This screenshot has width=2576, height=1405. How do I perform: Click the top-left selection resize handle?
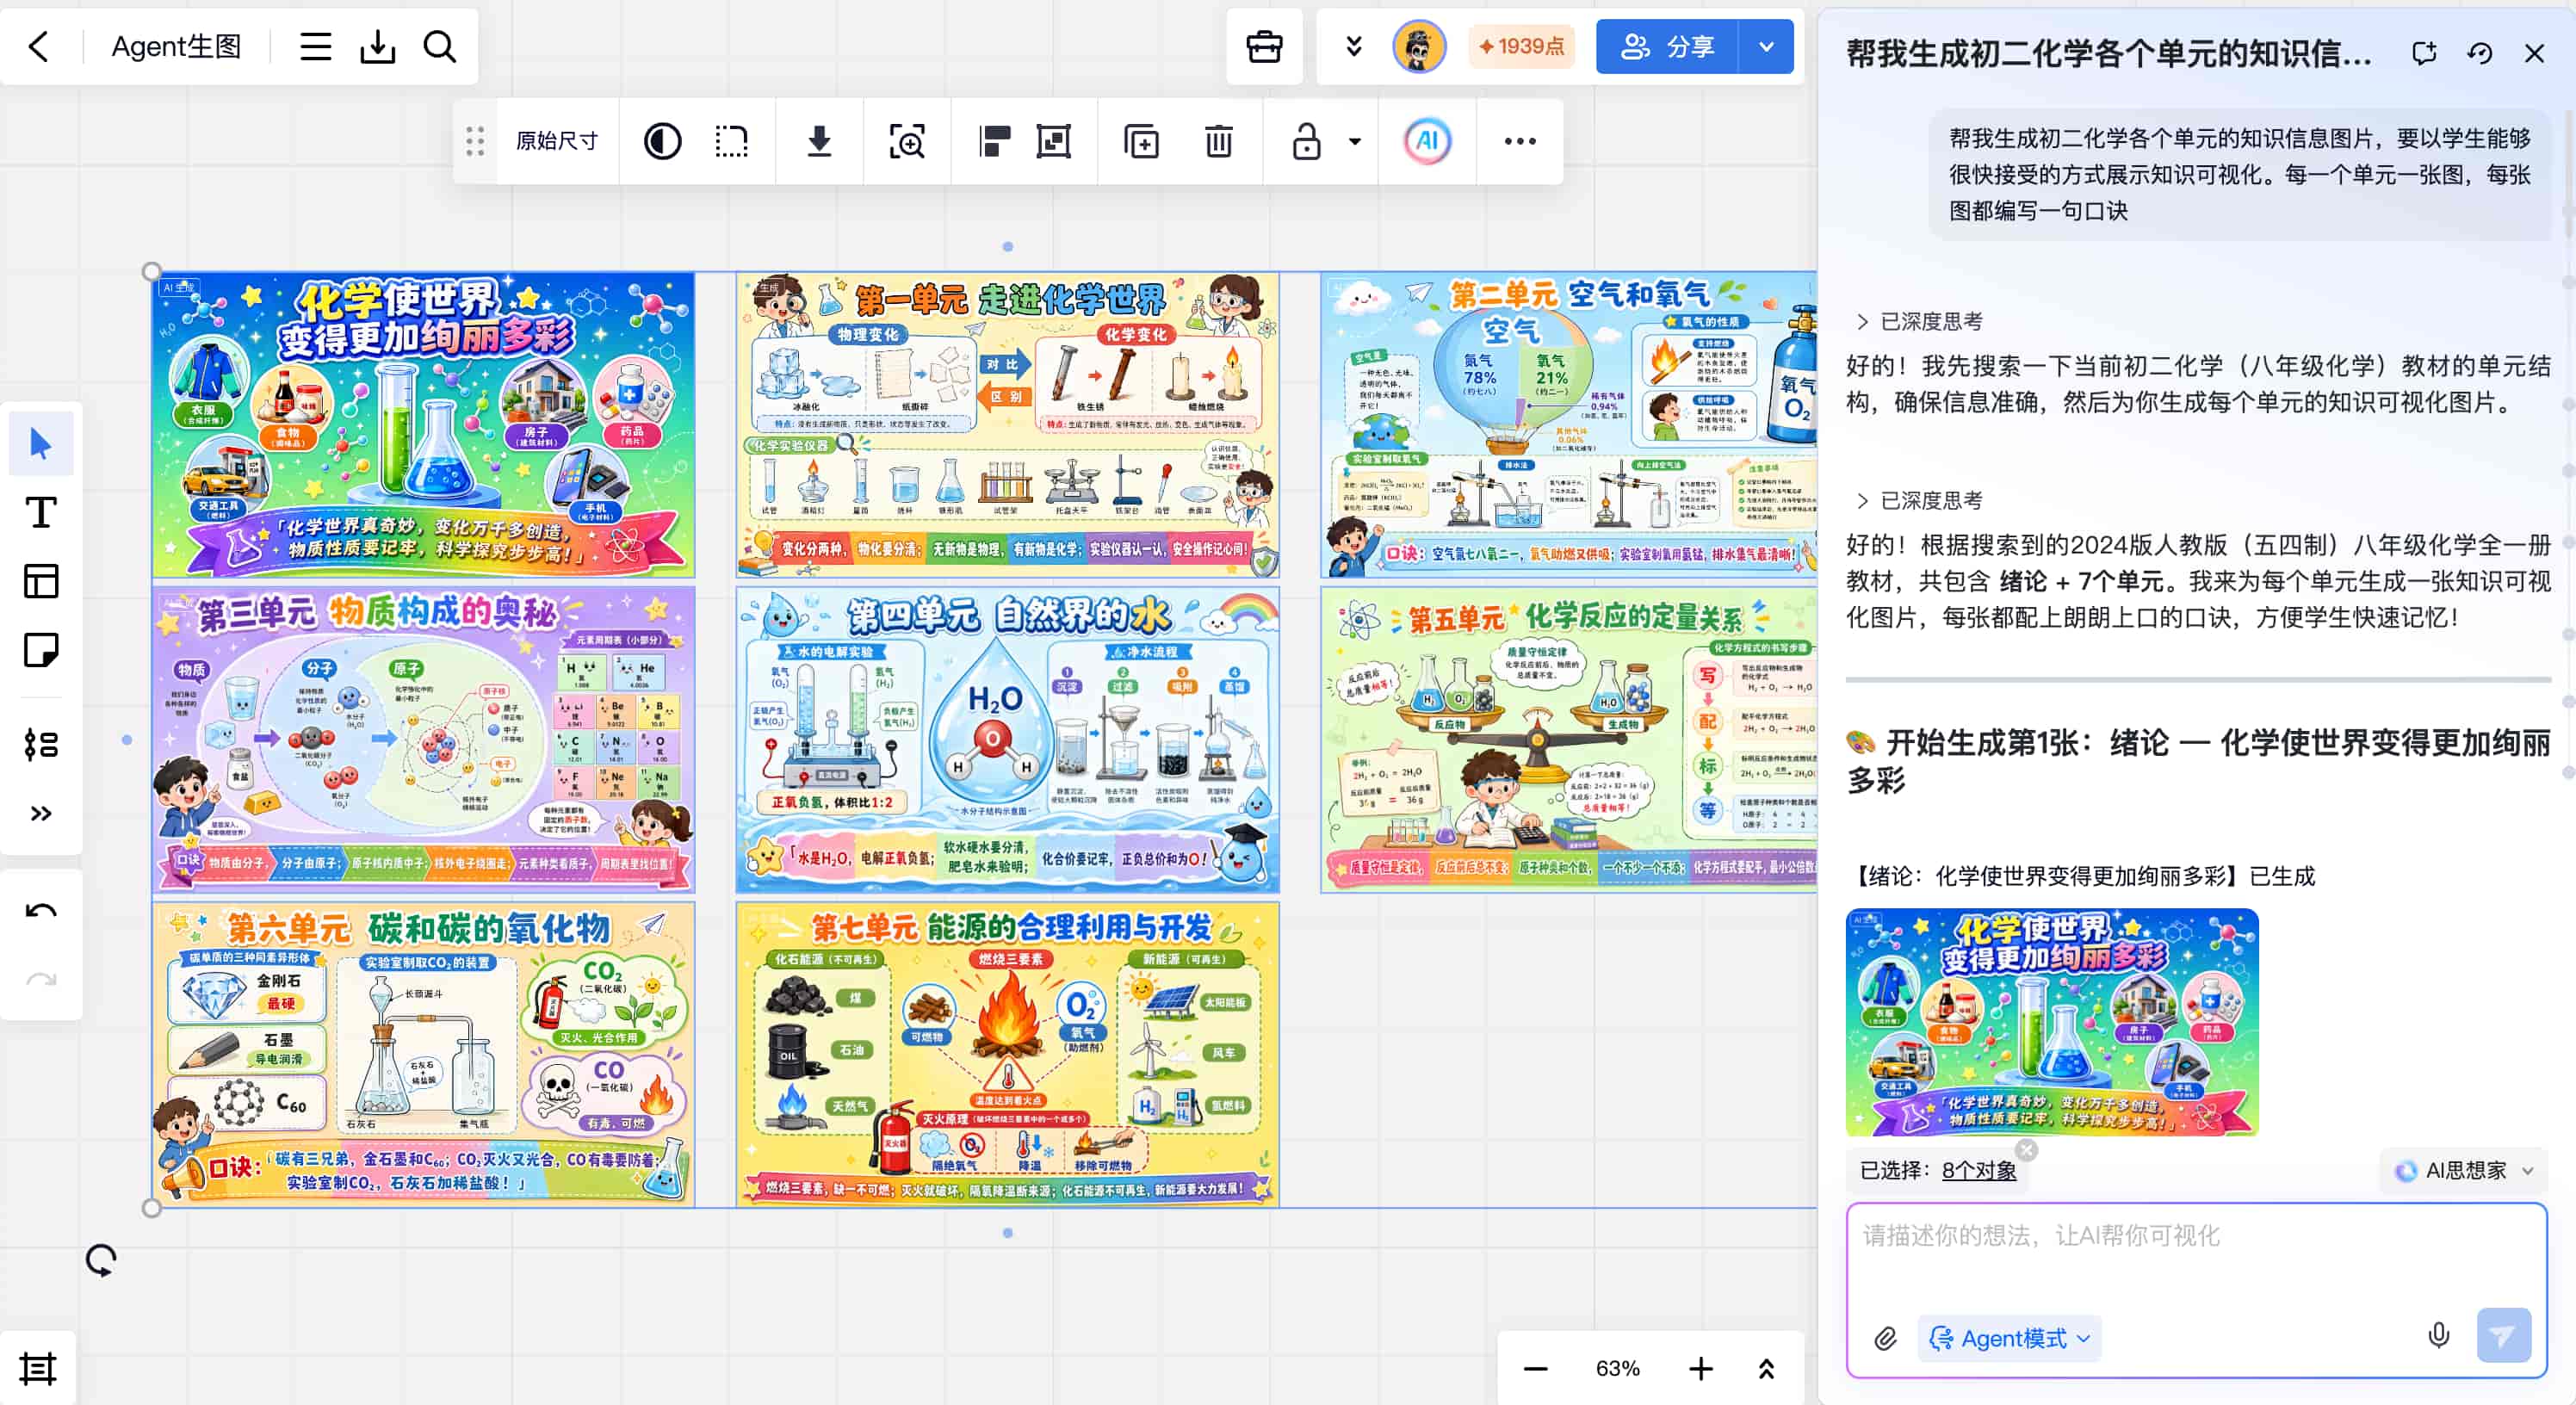152,272
